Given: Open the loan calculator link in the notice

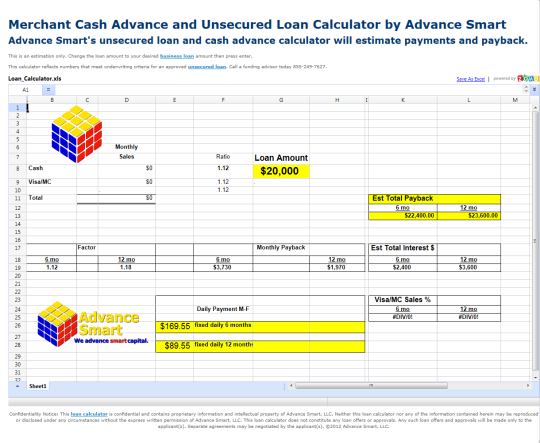Looking at the screenshot, I should click(89, 414).
